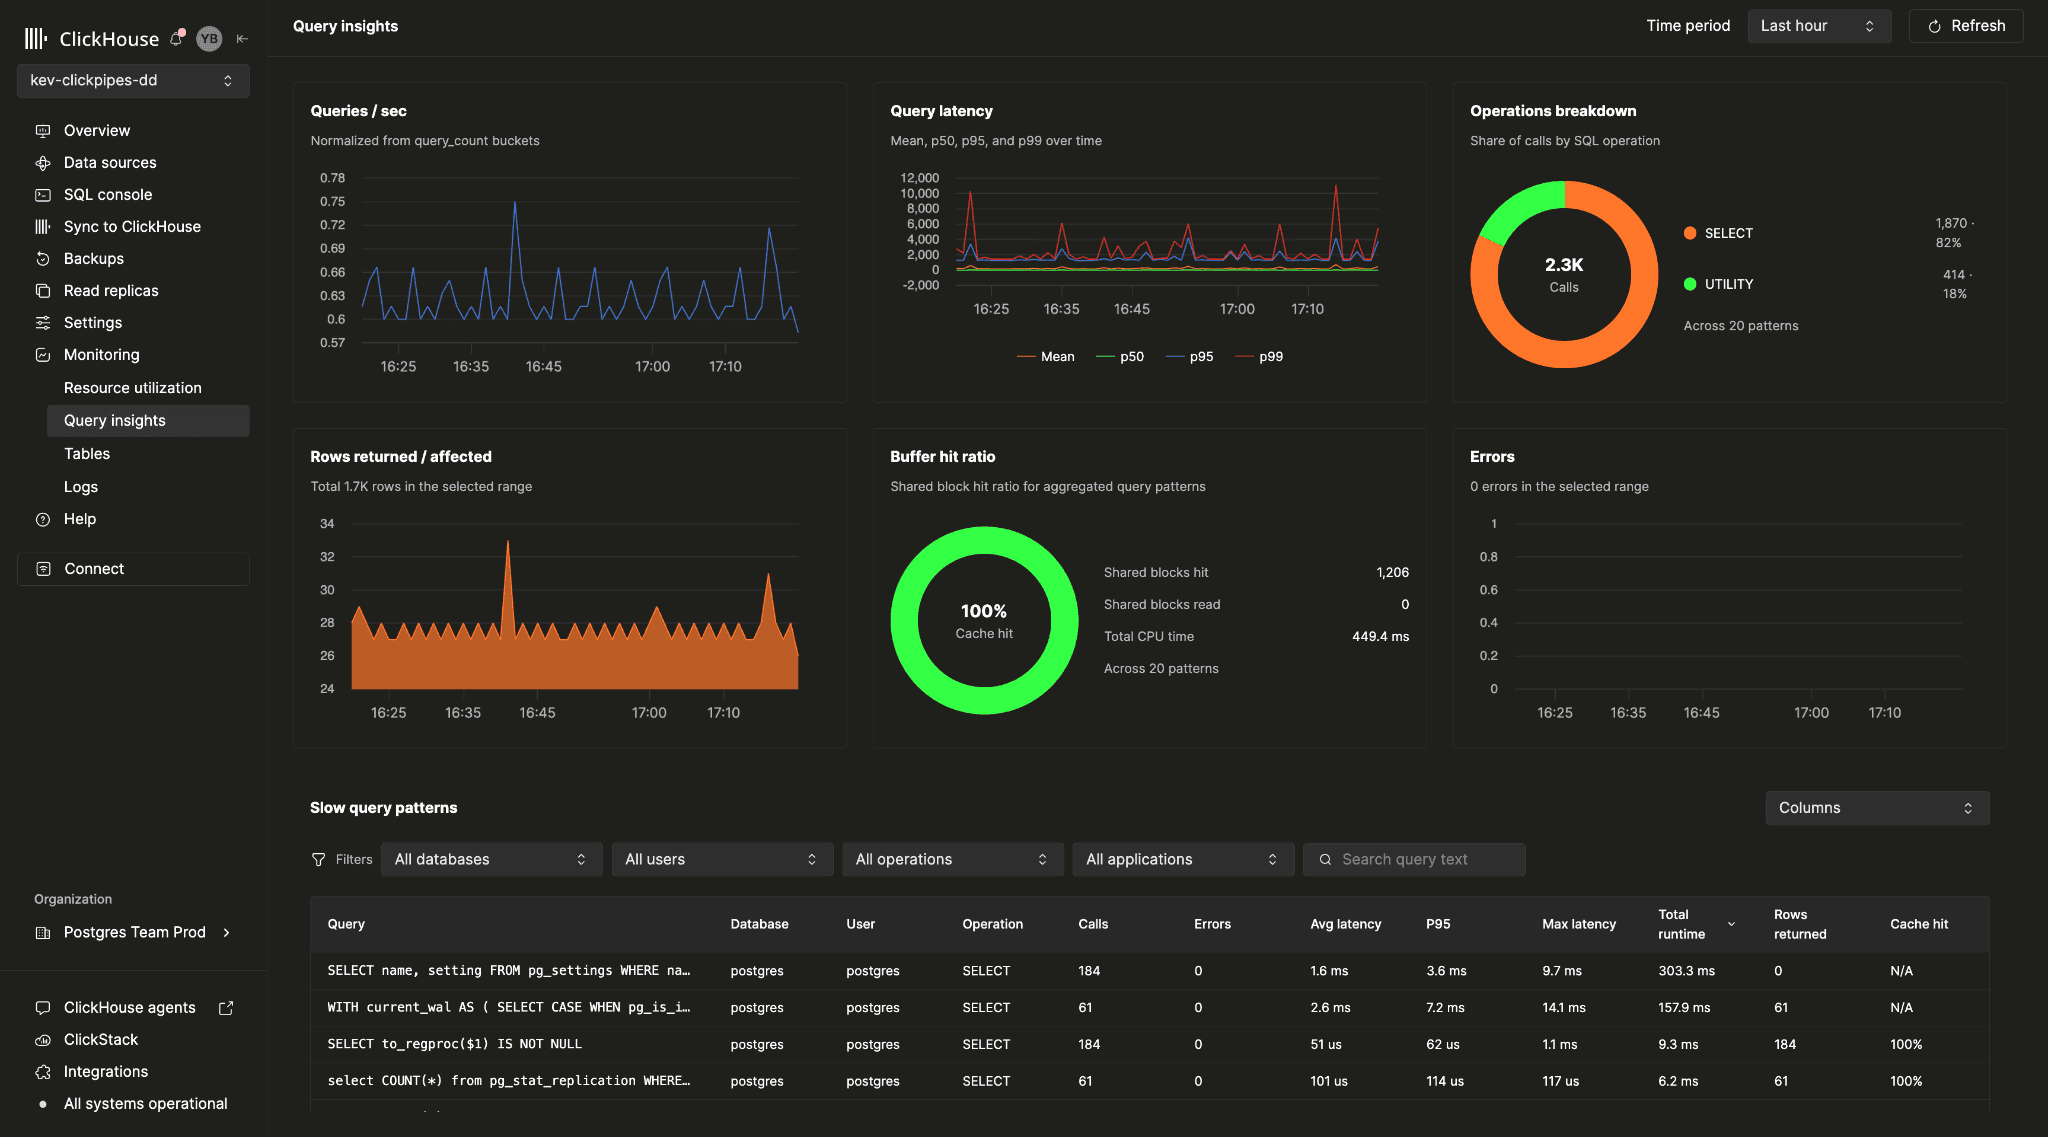Click the Sync to ClickHouse icon
The width and height of the screenshot is (2048, 1137).
[43, 227]
